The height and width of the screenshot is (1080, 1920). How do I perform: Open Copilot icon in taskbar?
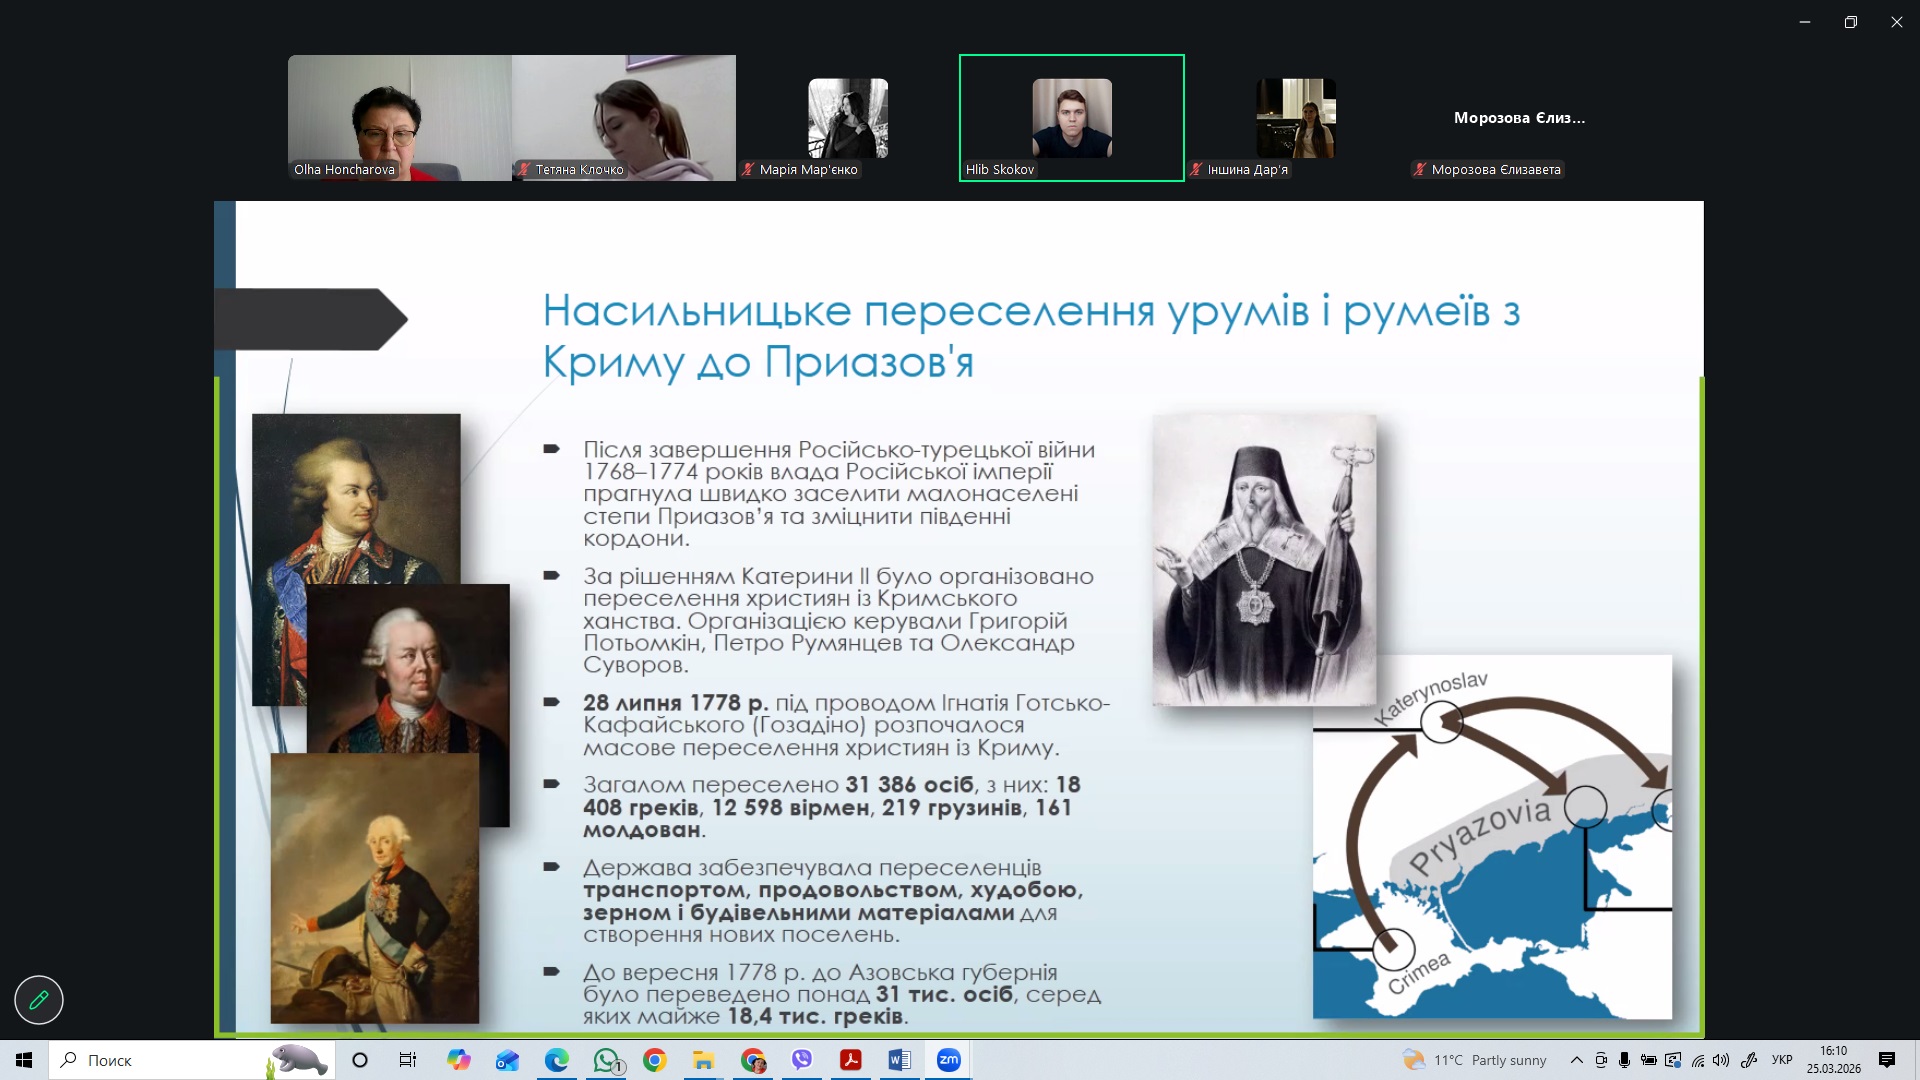tap(459, 1060)
